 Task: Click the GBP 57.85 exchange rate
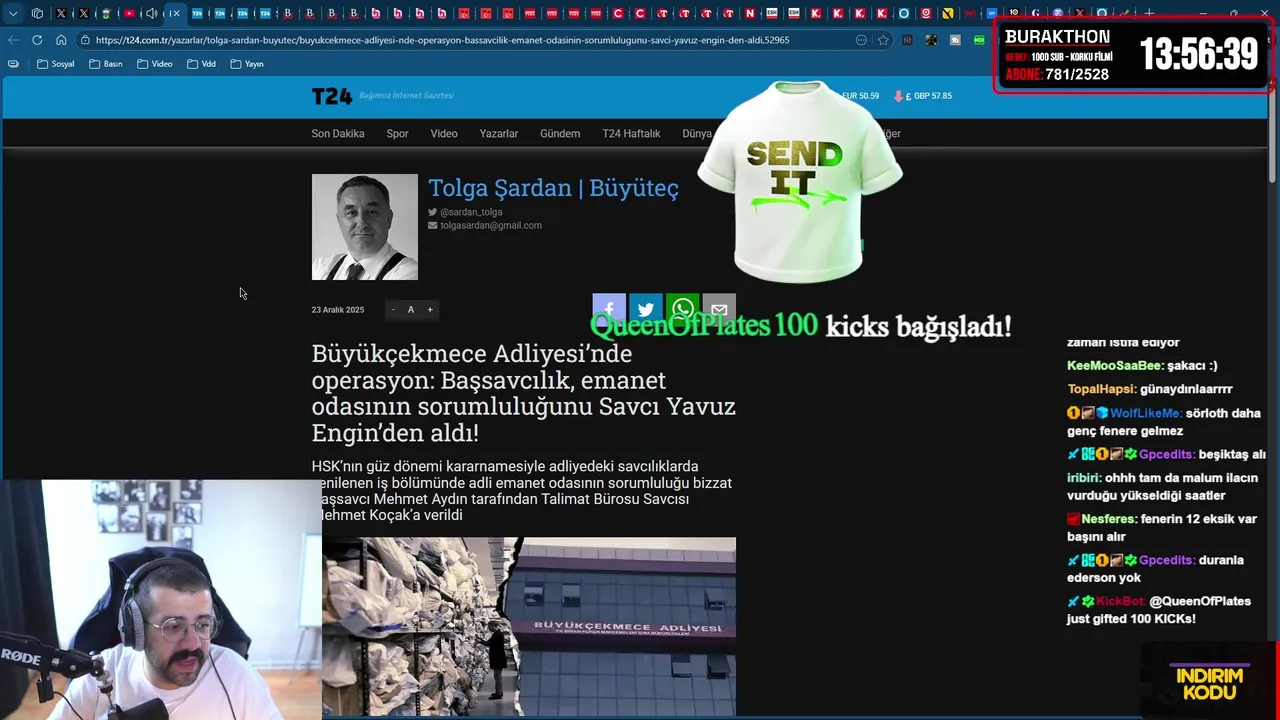click(x=922, y=96)
